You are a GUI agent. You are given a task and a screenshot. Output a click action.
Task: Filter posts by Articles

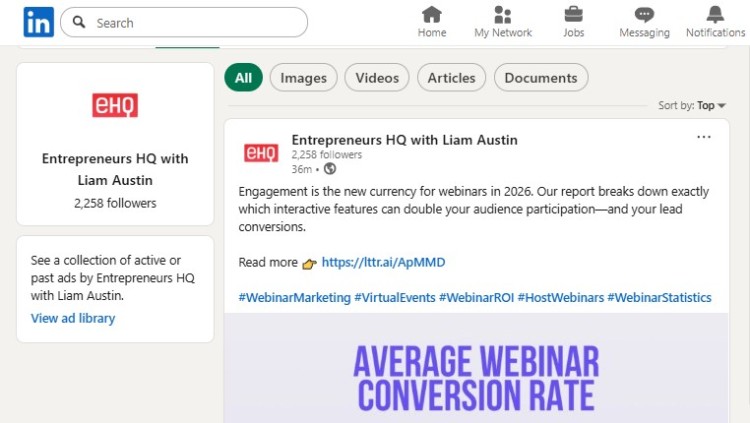pos(452,78)
